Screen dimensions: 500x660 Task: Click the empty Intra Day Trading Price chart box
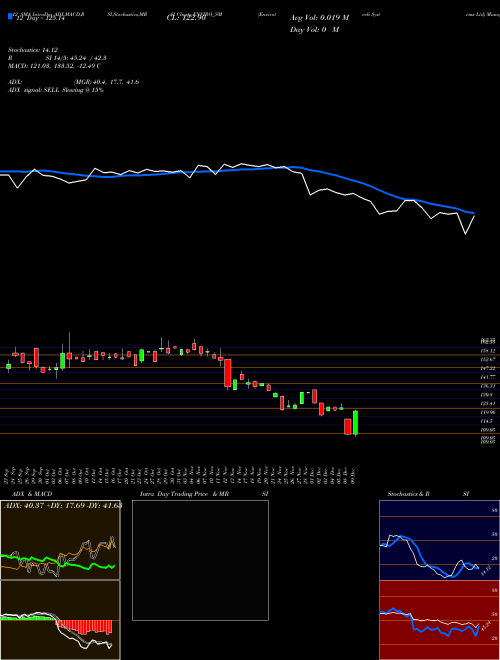click(200, 560)
